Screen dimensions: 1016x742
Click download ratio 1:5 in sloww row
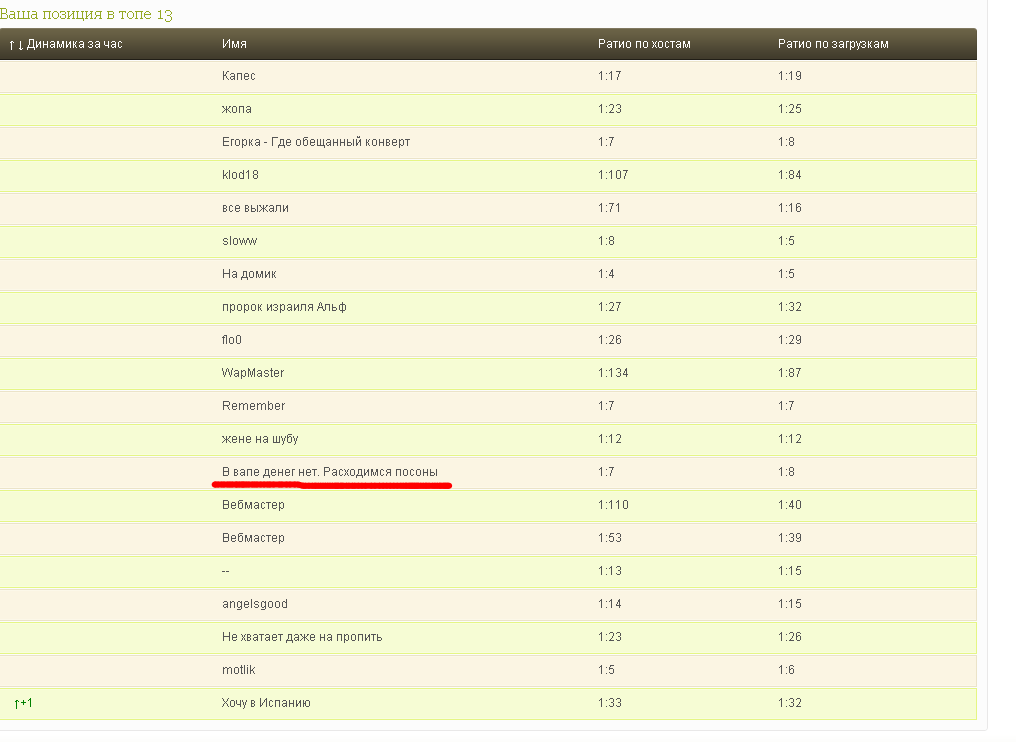pyautogui.click(x=786, y=241)
